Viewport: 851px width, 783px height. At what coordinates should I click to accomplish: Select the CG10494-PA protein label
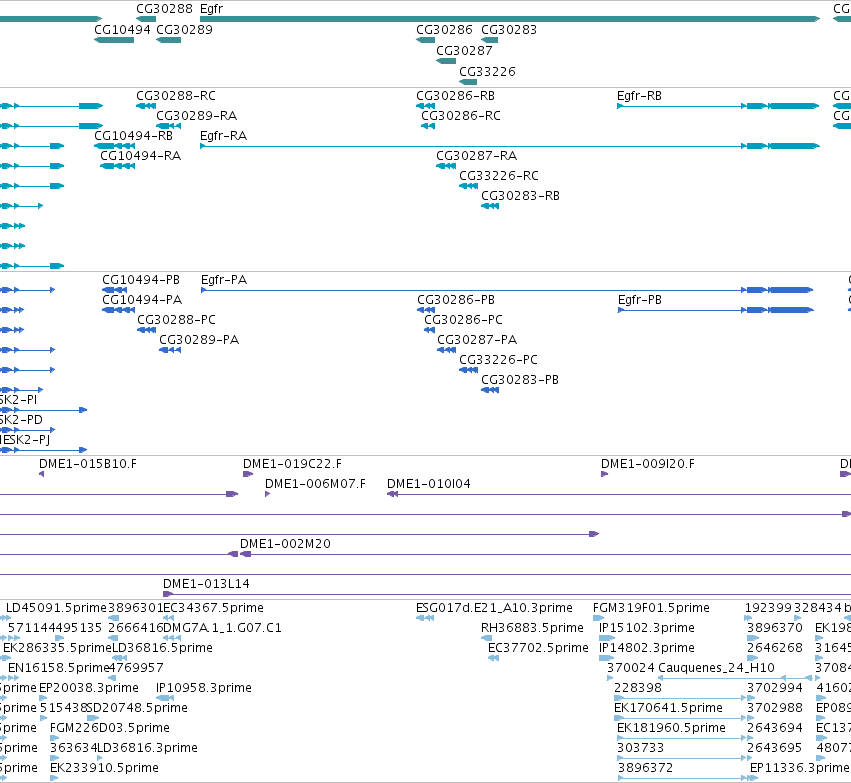(142, 301)
